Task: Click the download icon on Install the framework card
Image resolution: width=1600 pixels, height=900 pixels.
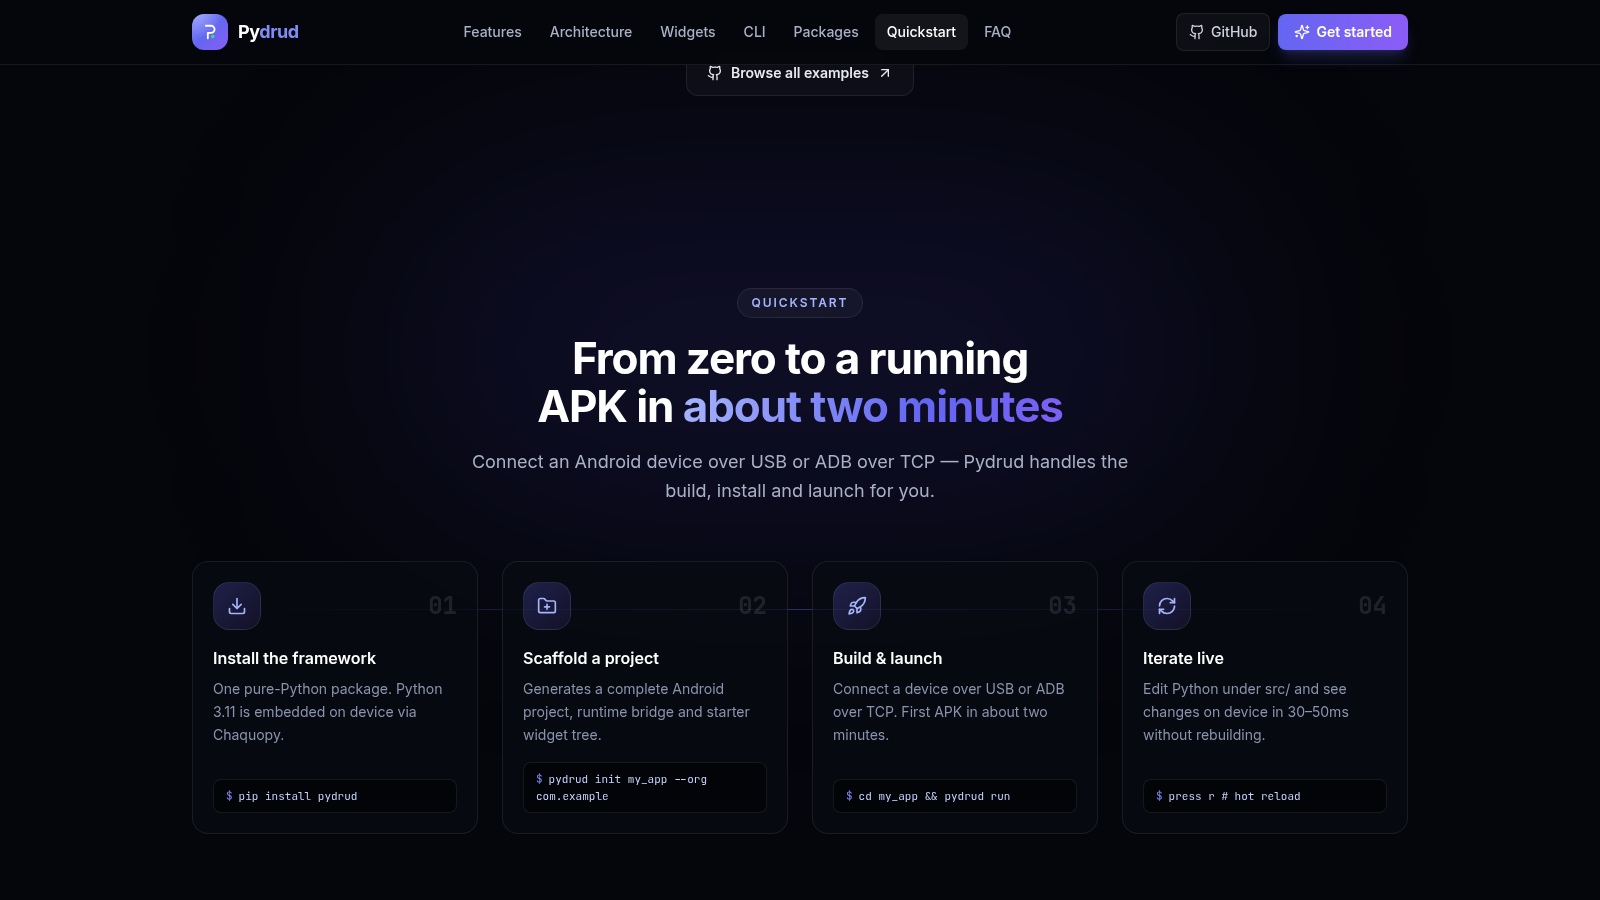Action: (237, 606)
